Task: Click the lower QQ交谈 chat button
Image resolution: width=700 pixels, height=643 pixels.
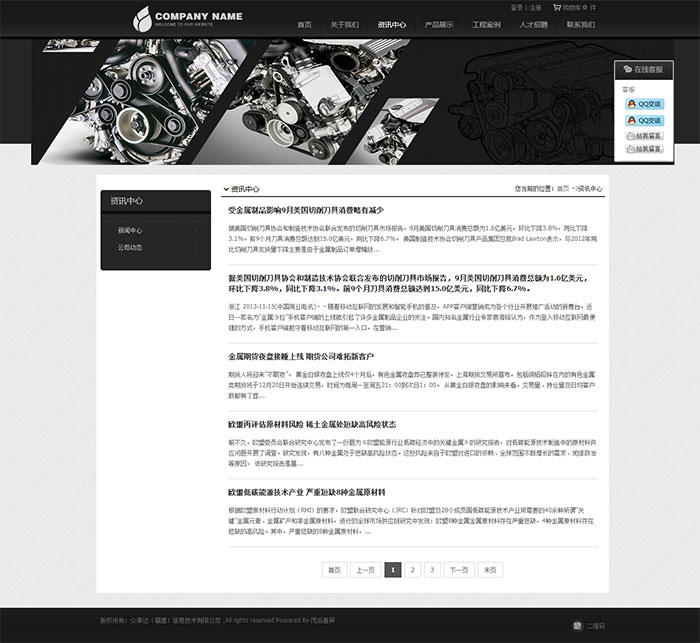Action: [645, 121]
